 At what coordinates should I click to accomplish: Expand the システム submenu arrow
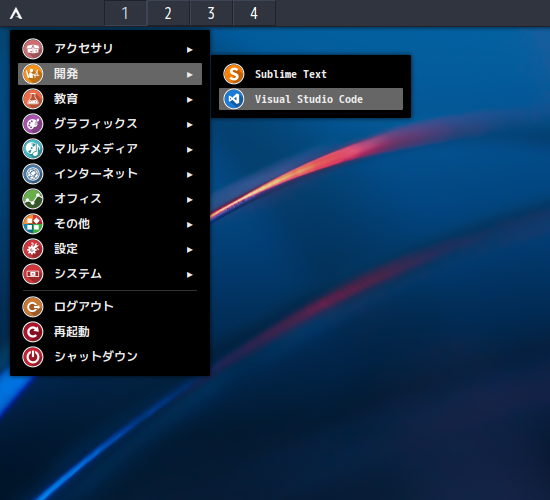[190, 275]
